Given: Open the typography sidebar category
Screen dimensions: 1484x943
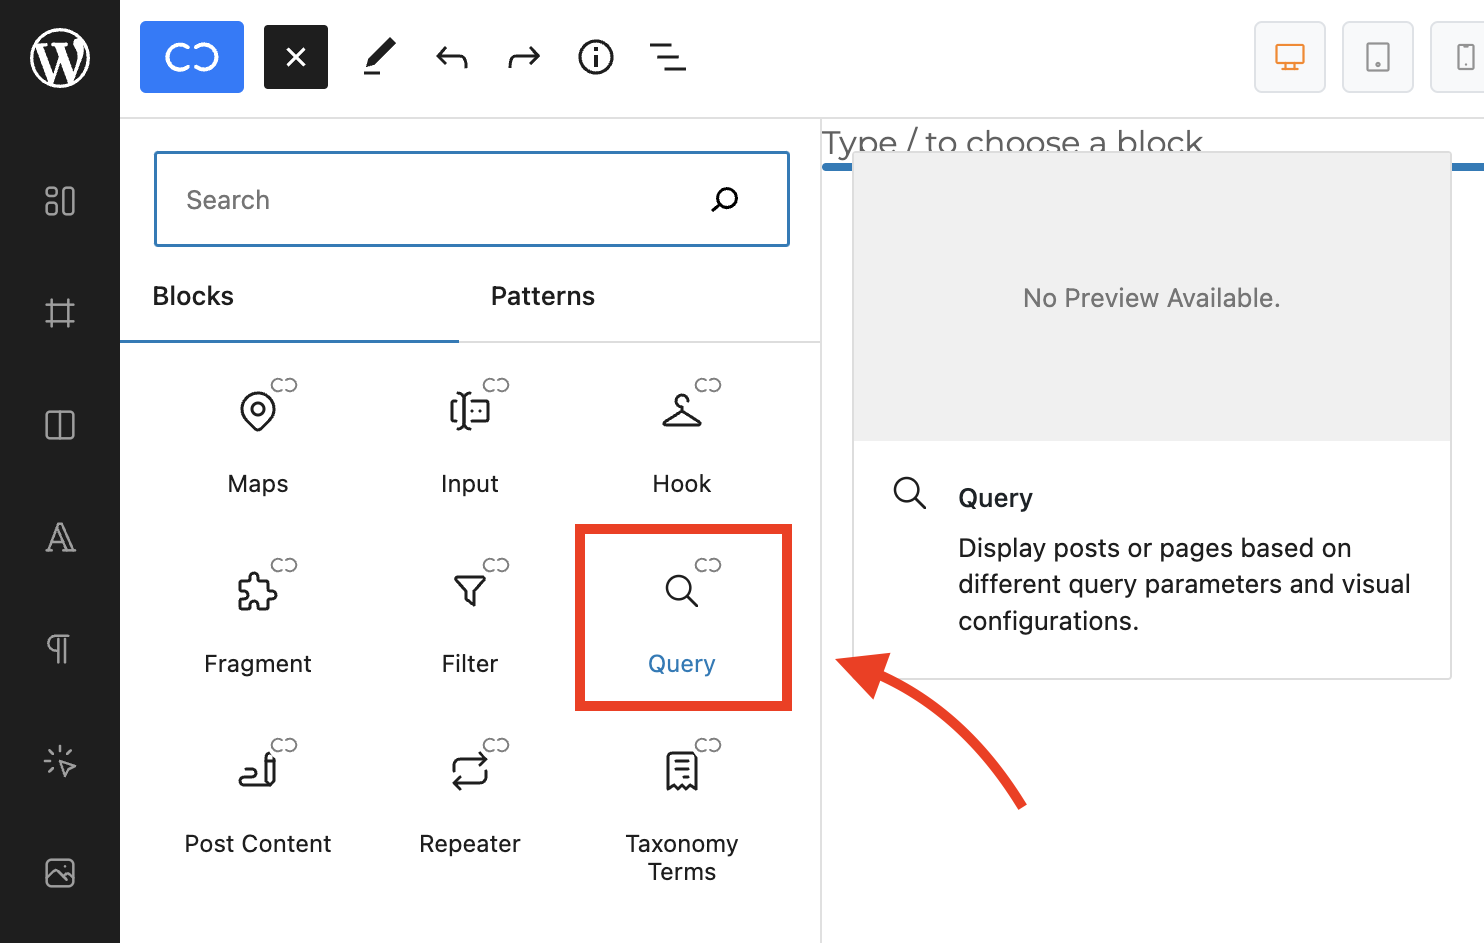Looking at the screenshot, I should 60,538.
